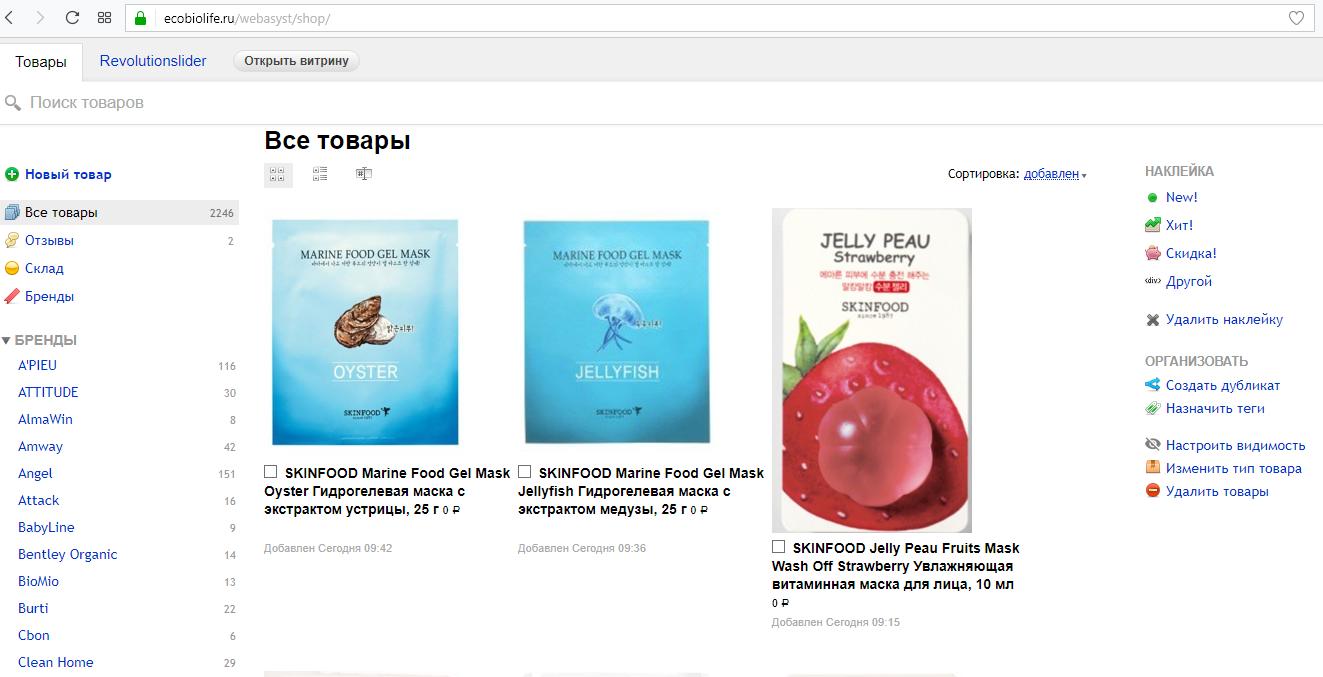Screen dimensions: 1323x677
Task: Open browser speed dial grid icon
Action: [x=104, y=18]
